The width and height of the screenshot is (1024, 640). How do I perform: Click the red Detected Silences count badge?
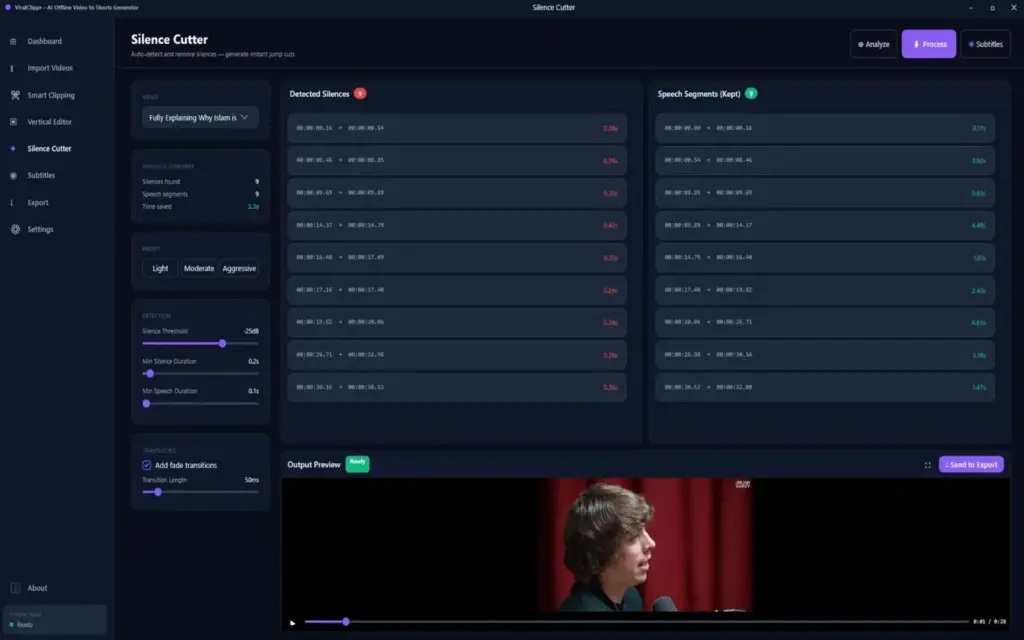coord(360,93)
